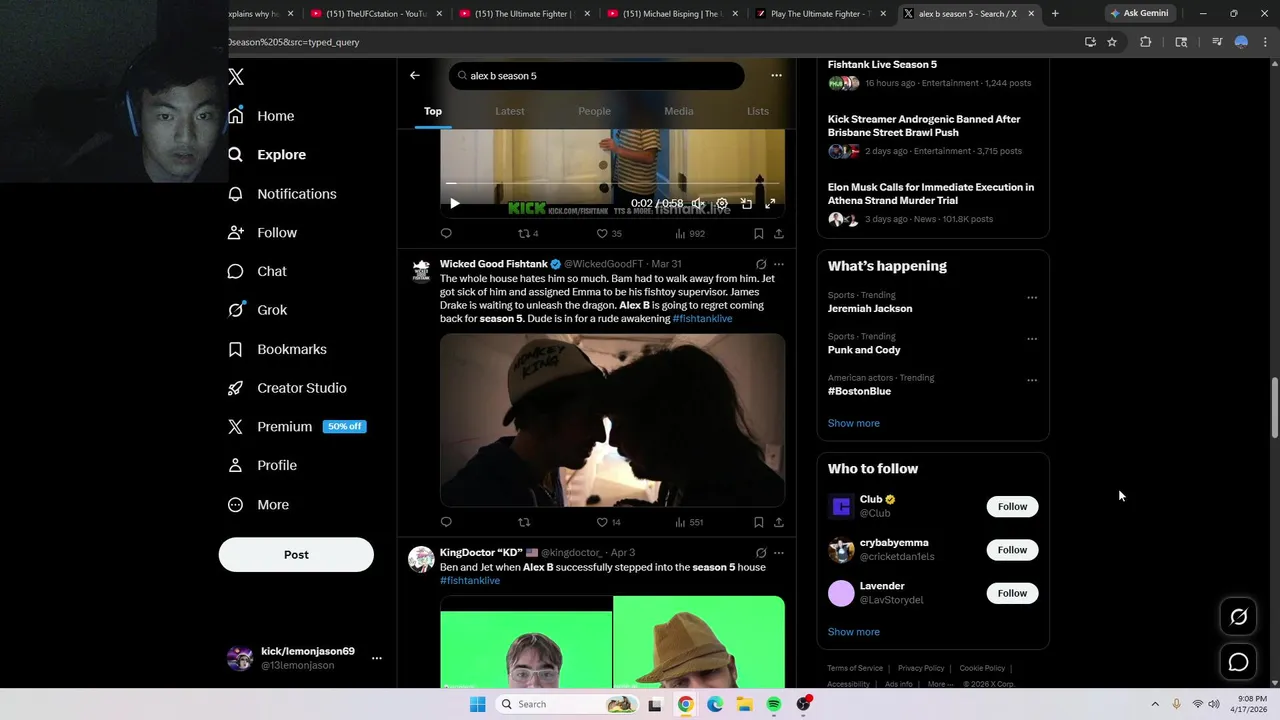Open the X logo home link
The width and height of the screenshot is (1280, 720).
[x=236, y=77]
